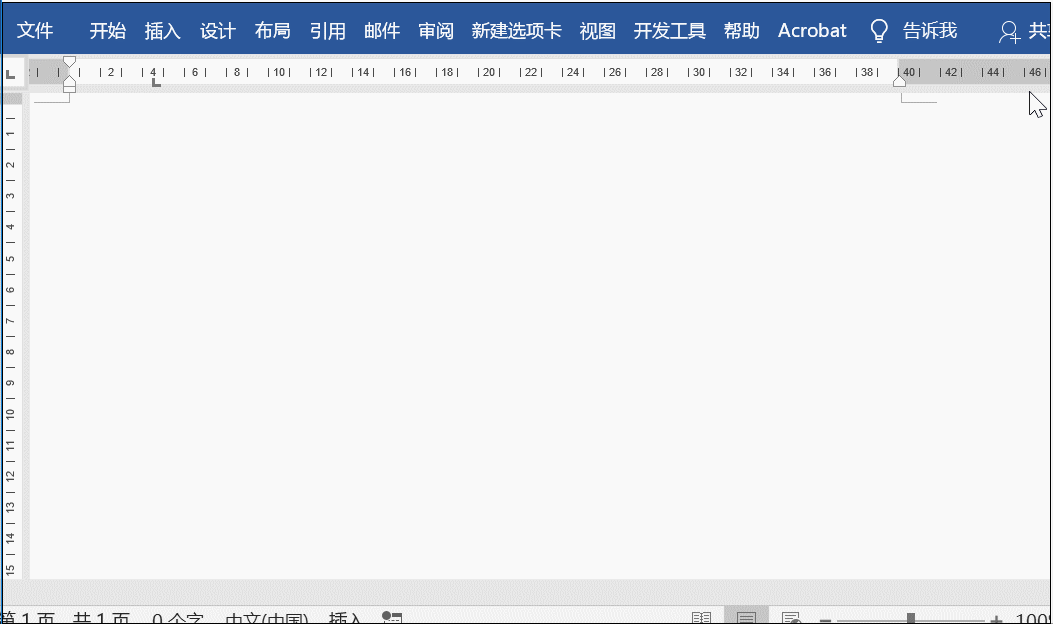This screenshot has width=1053, height=624.
Task: Click the tab stop selector on the ruler corner
Action: (10, 73)
